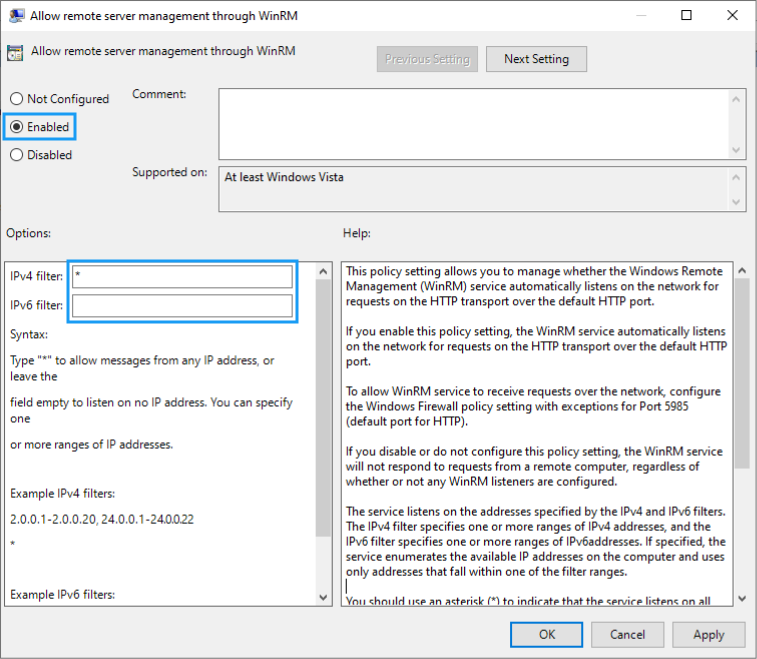This screenshot has height=659, width=757.
Task: Click the Cancel button
Action: pyautogui.click(x=628, y=634)
